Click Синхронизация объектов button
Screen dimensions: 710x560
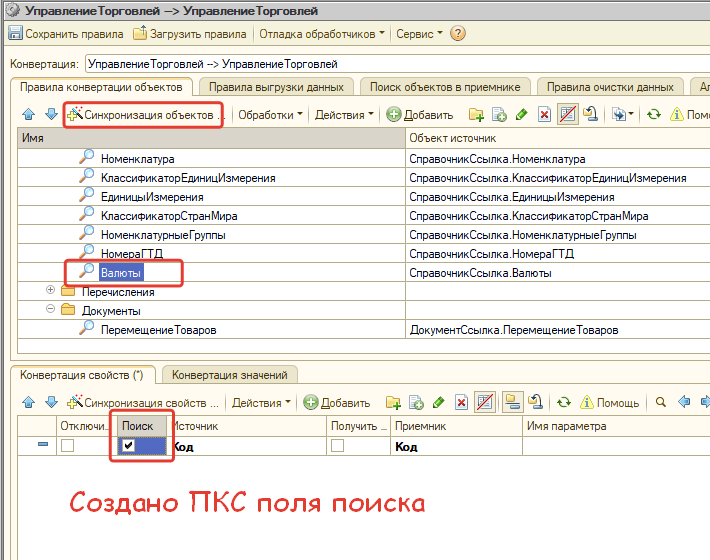144,115
